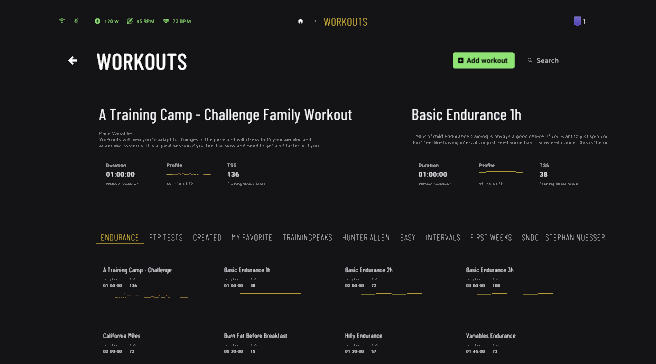This screenshot has height=364, width=656.
Task: Open Basic Endurance 2h workout card
Action: coord(384,282)
